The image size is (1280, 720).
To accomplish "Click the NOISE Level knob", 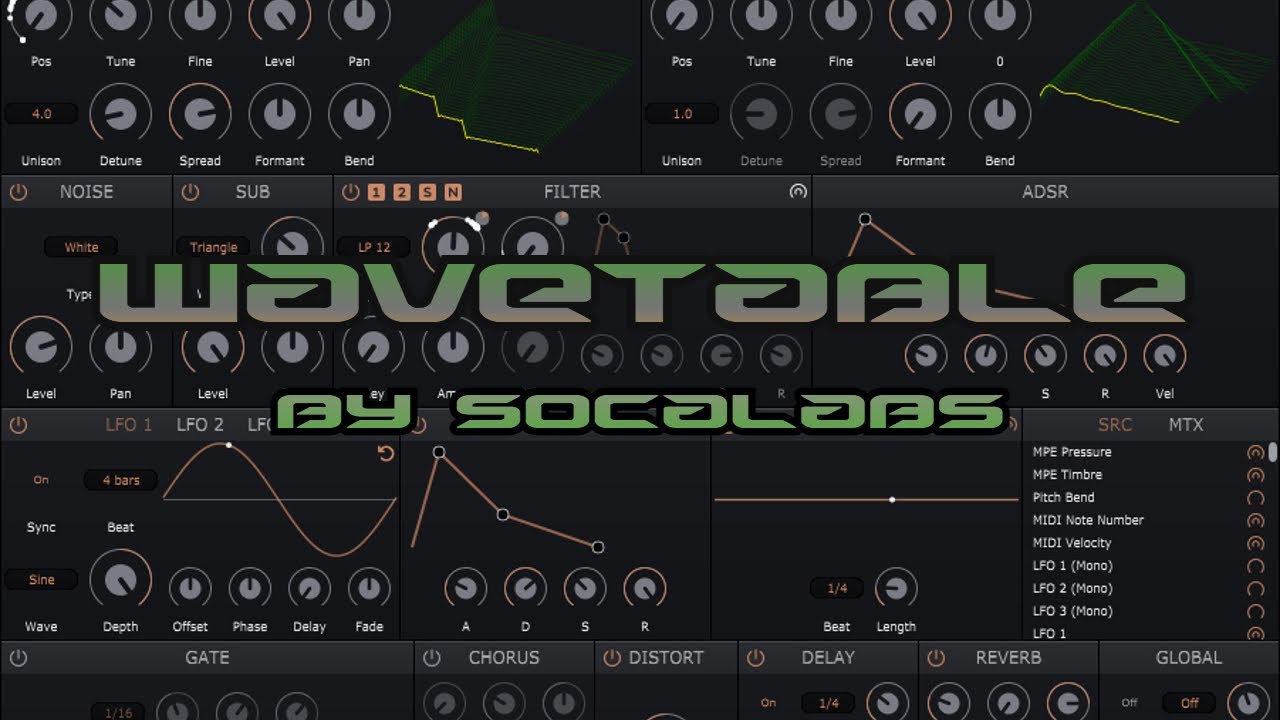I will [x=41, y=347].
